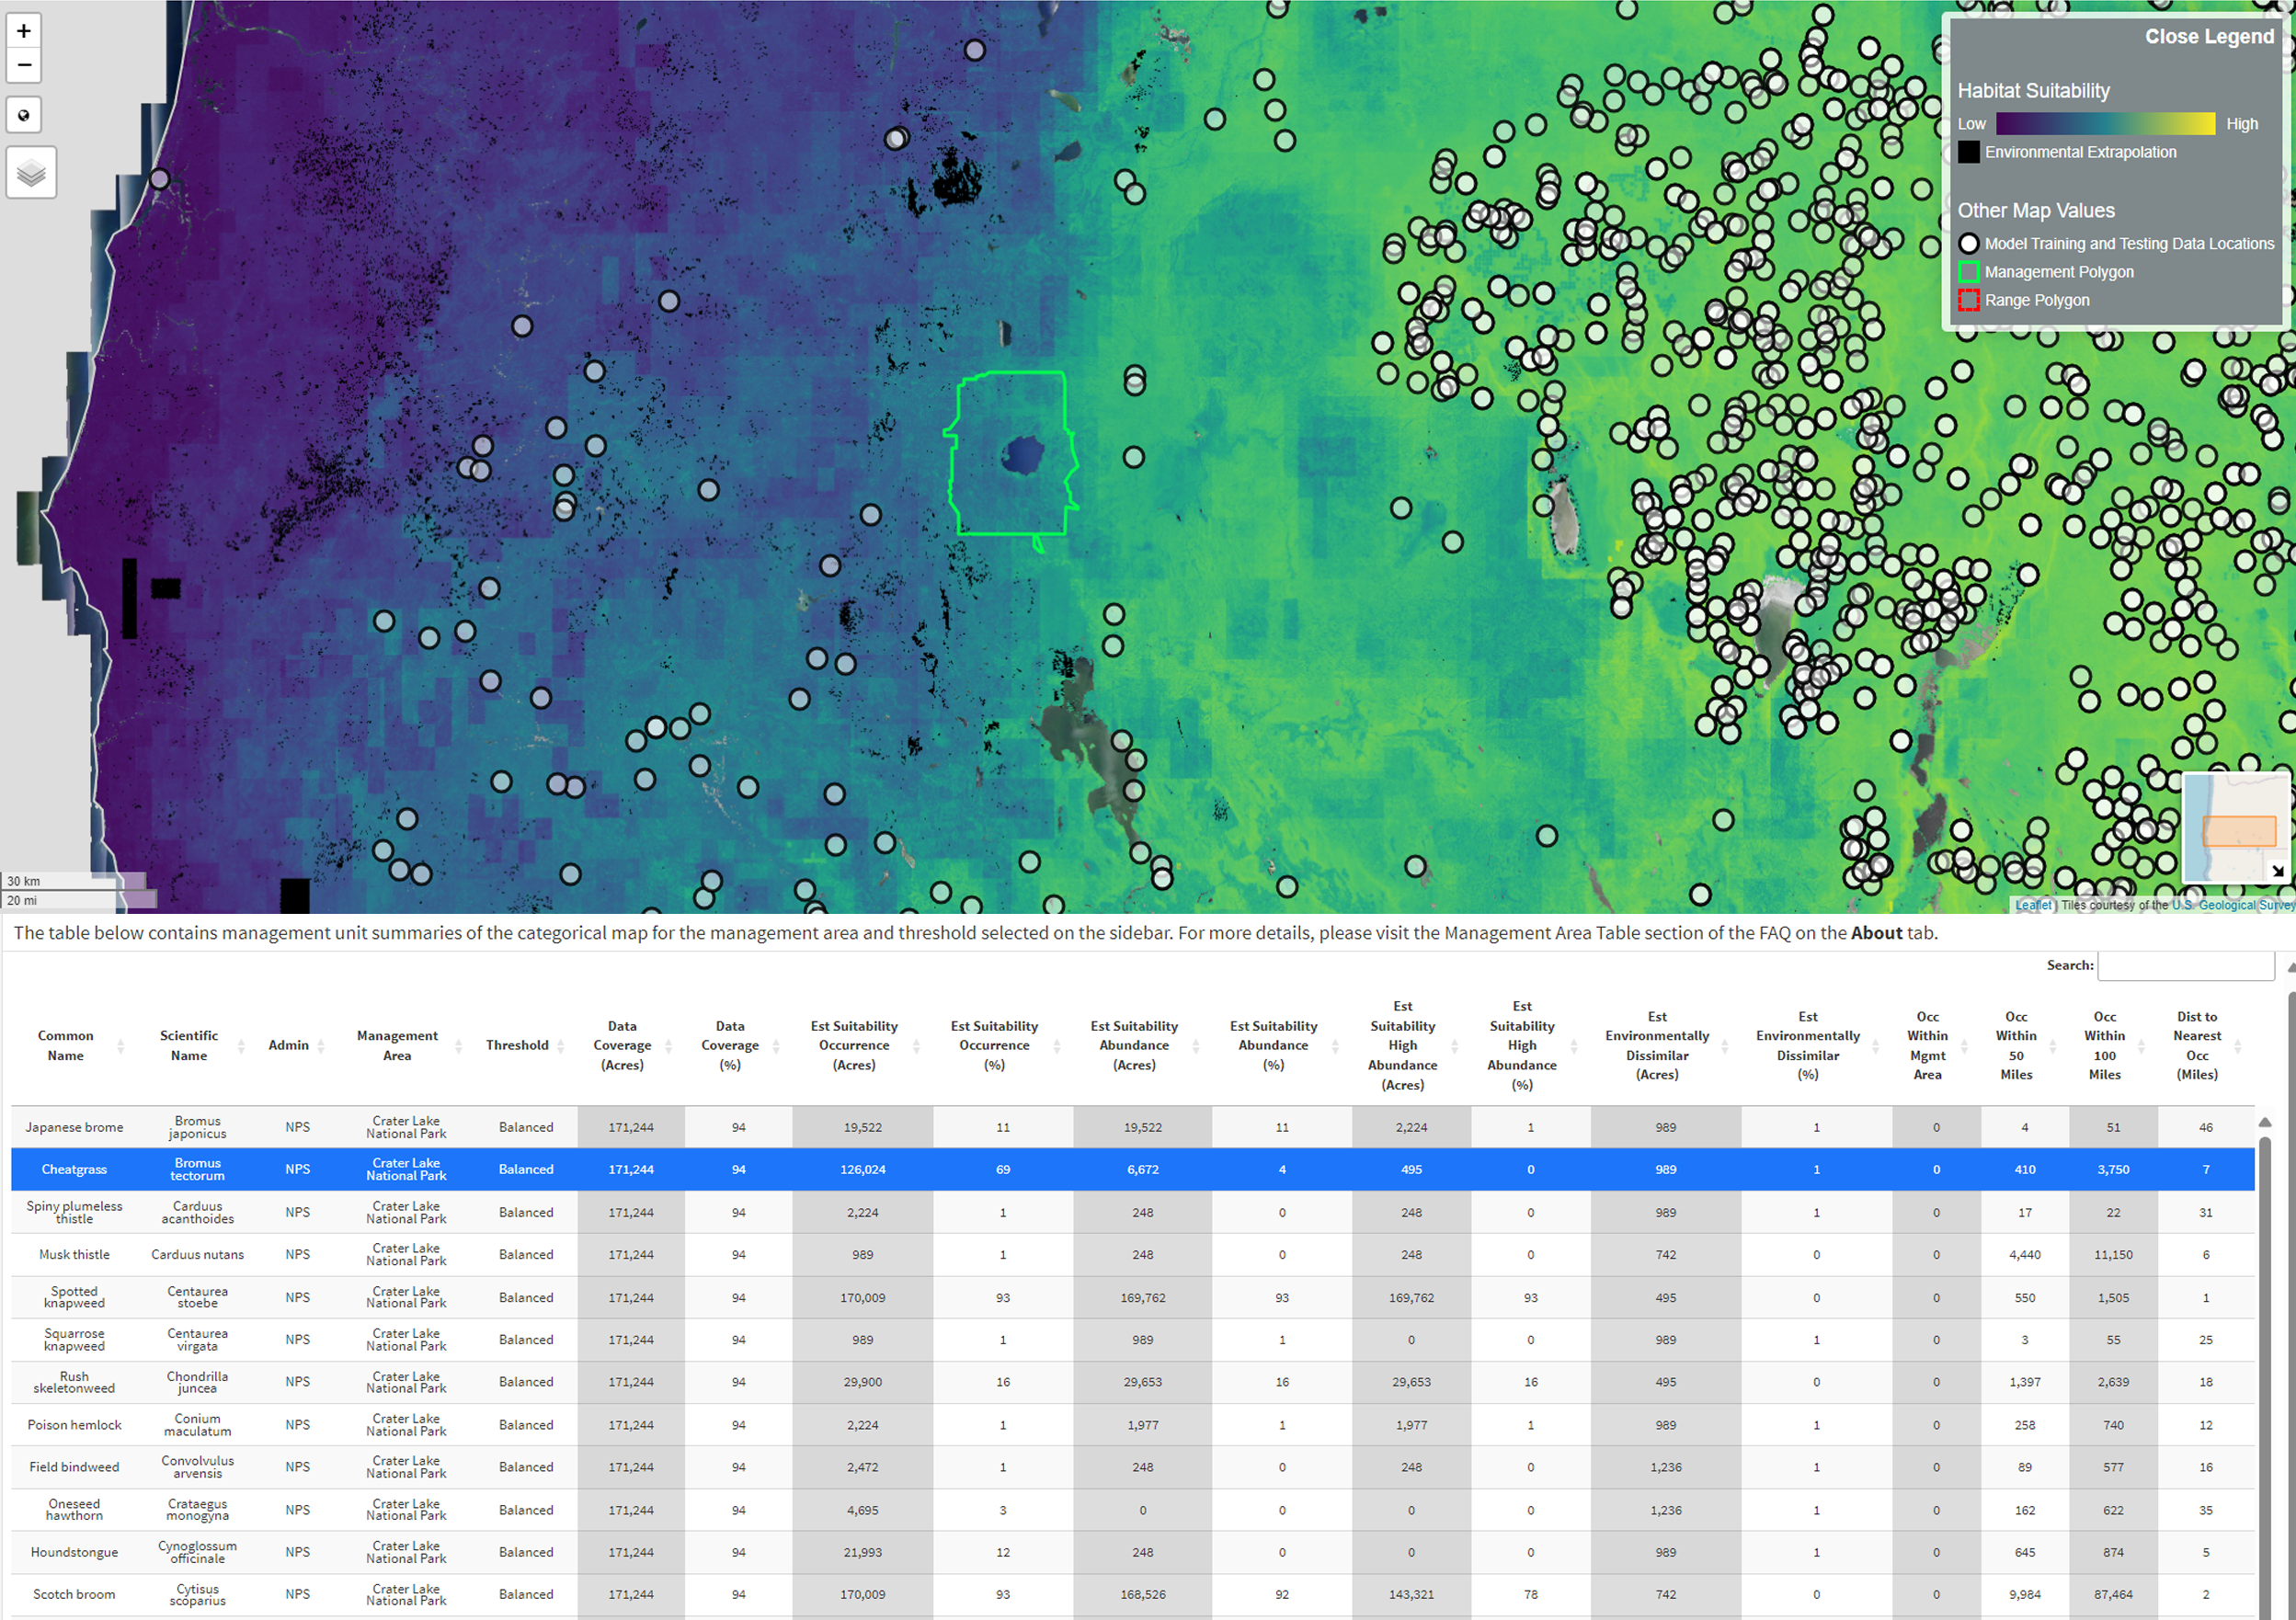Sort by Management Area column
This screenshot has height=1620, width=2296.
point(397,1045)
